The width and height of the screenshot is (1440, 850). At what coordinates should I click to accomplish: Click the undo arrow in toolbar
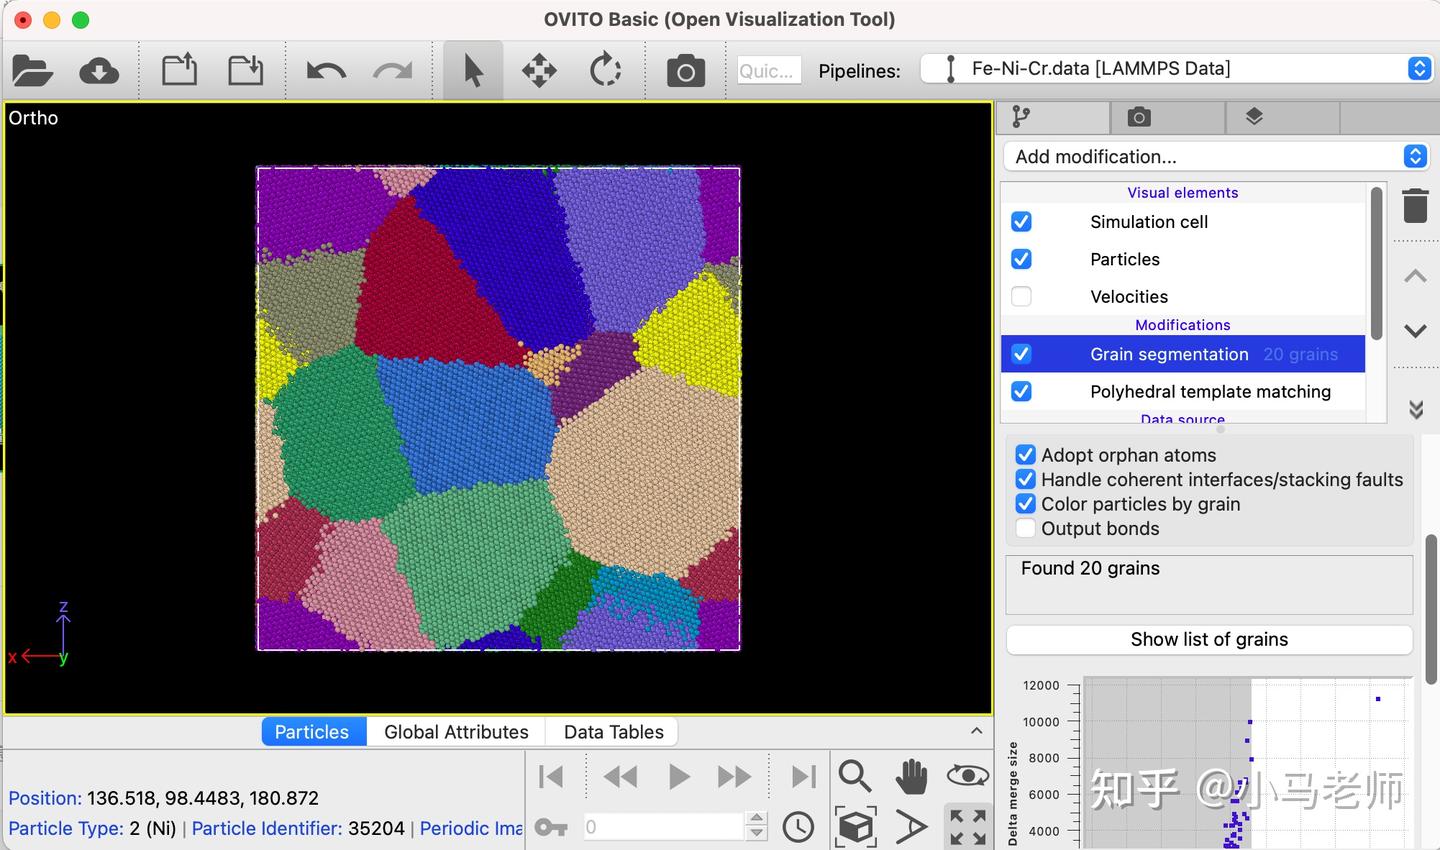326,71
